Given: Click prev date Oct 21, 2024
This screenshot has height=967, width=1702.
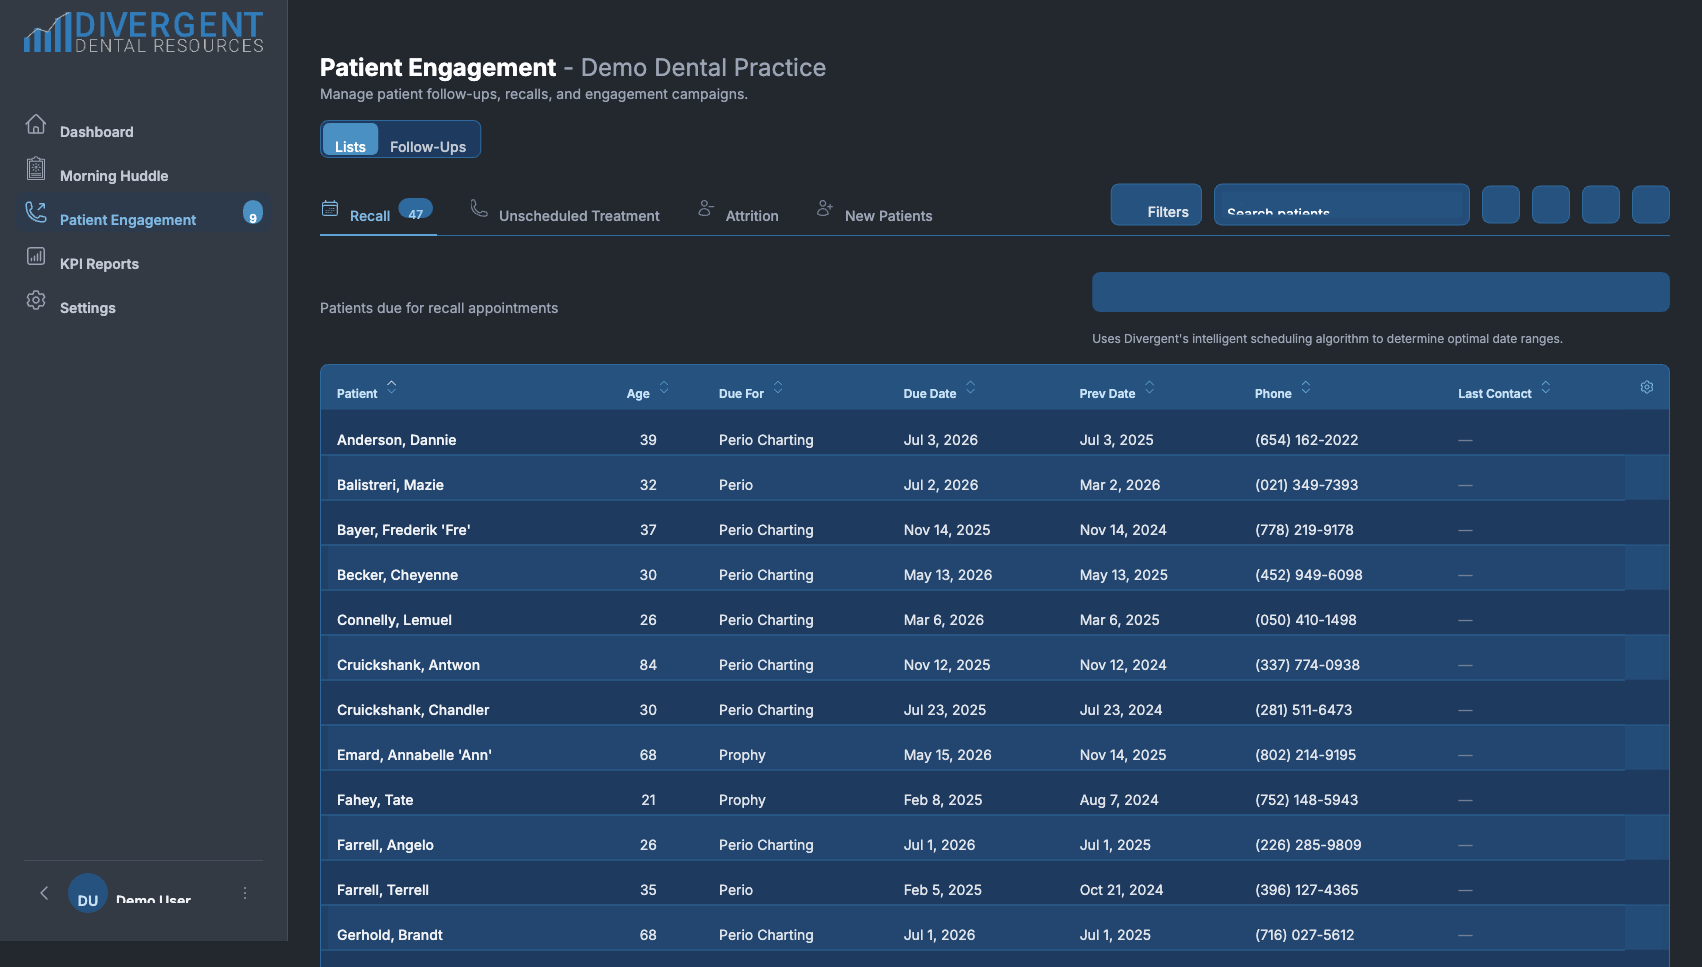Looking at the screenshot, I should point(1121,890).
